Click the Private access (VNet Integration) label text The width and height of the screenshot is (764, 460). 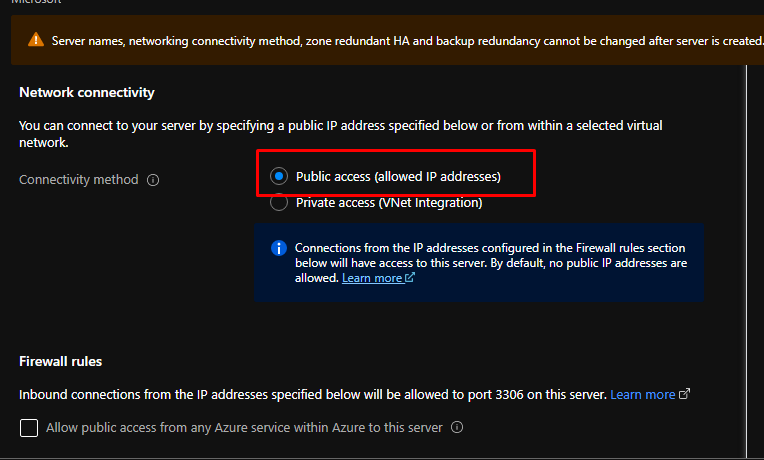[x=389, y=203]
